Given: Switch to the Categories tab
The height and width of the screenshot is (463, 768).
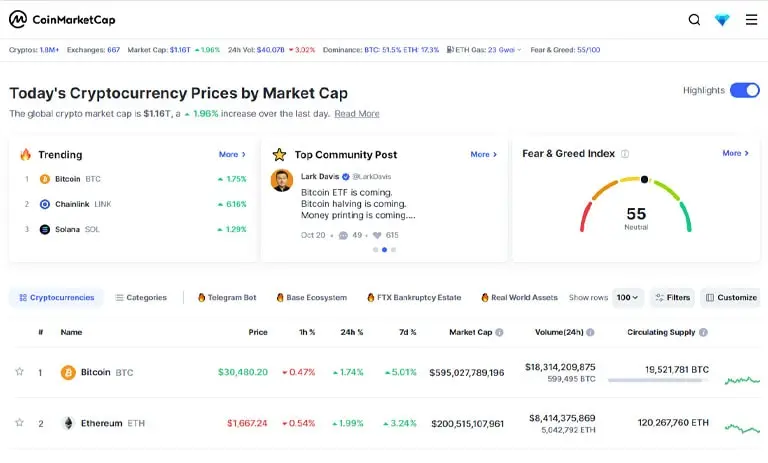Looking at the screenshot, I should click(x=141, y=298).
